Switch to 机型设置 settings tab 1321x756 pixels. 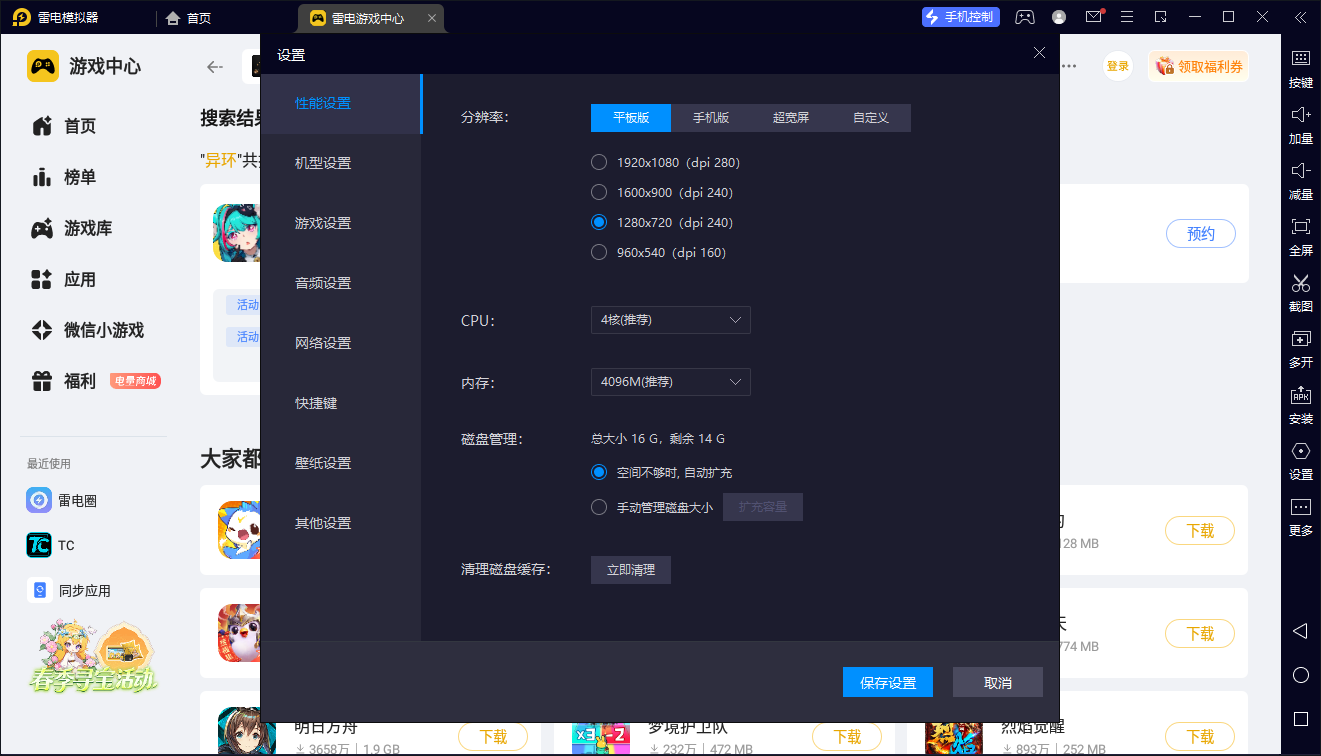[341, 163]
